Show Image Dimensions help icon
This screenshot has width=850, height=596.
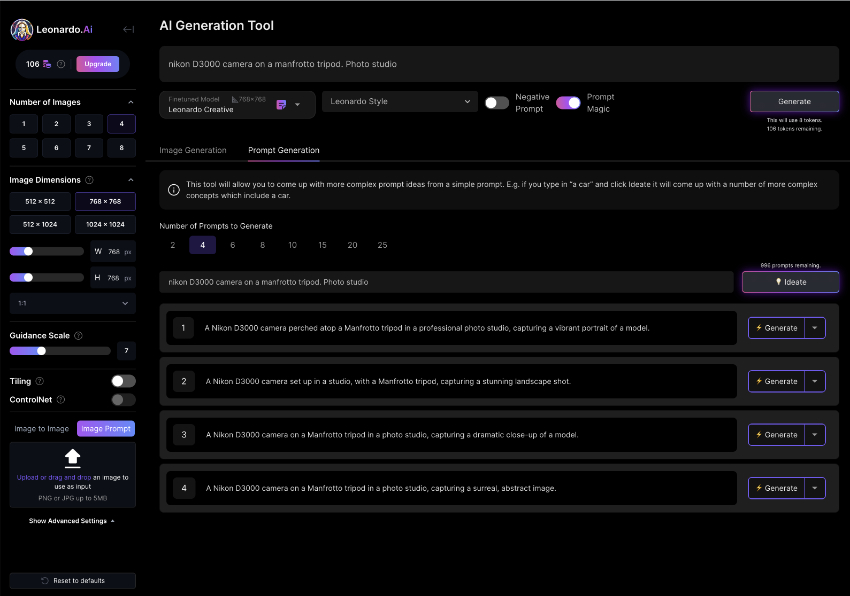(x=89, y=180)
